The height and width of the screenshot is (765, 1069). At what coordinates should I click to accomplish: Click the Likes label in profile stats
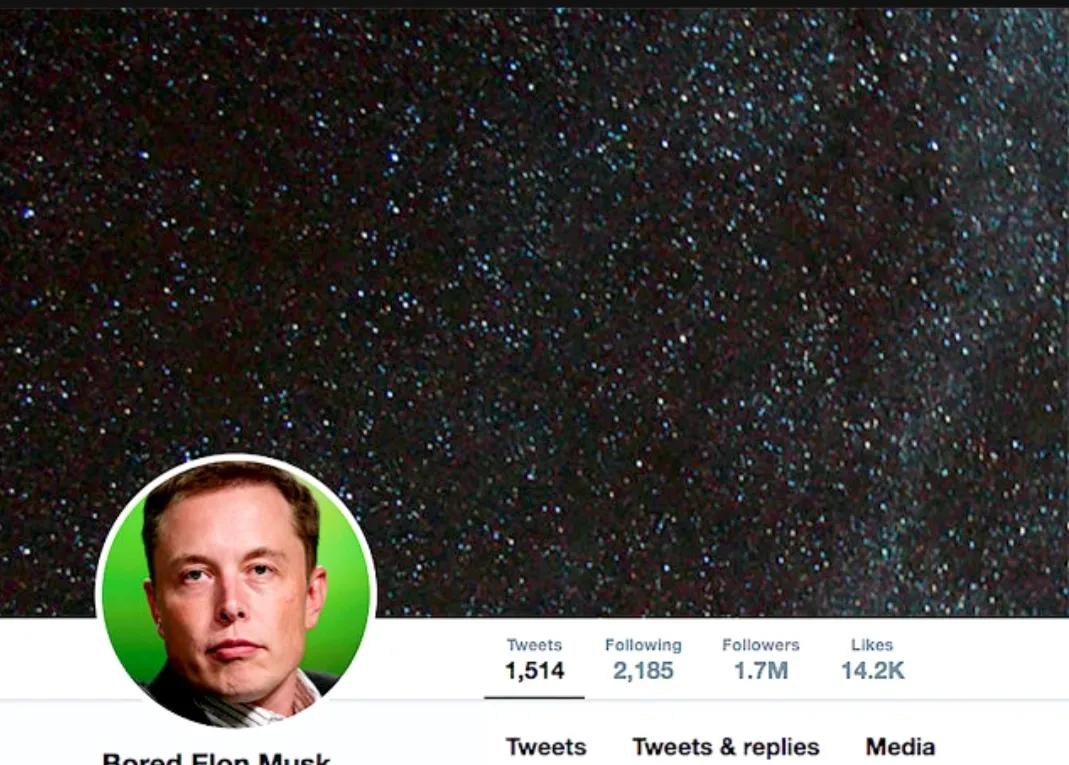point(872,645)
